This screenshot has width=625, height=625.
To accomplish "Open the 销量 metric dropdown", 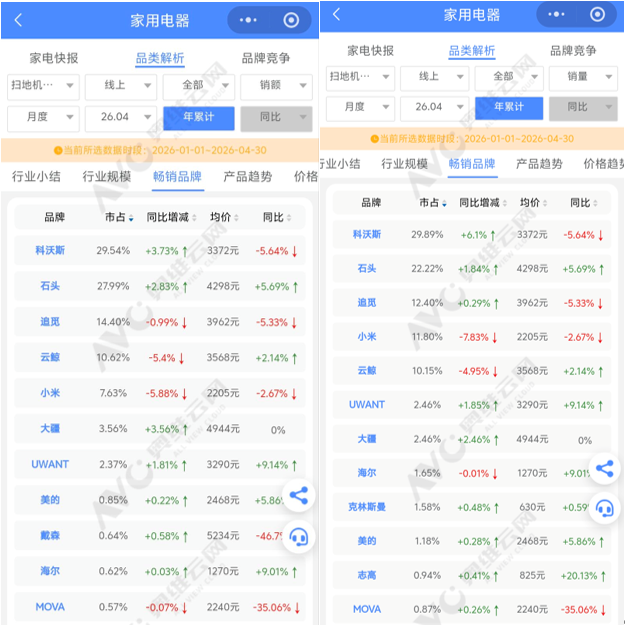I will click(583, 78).
